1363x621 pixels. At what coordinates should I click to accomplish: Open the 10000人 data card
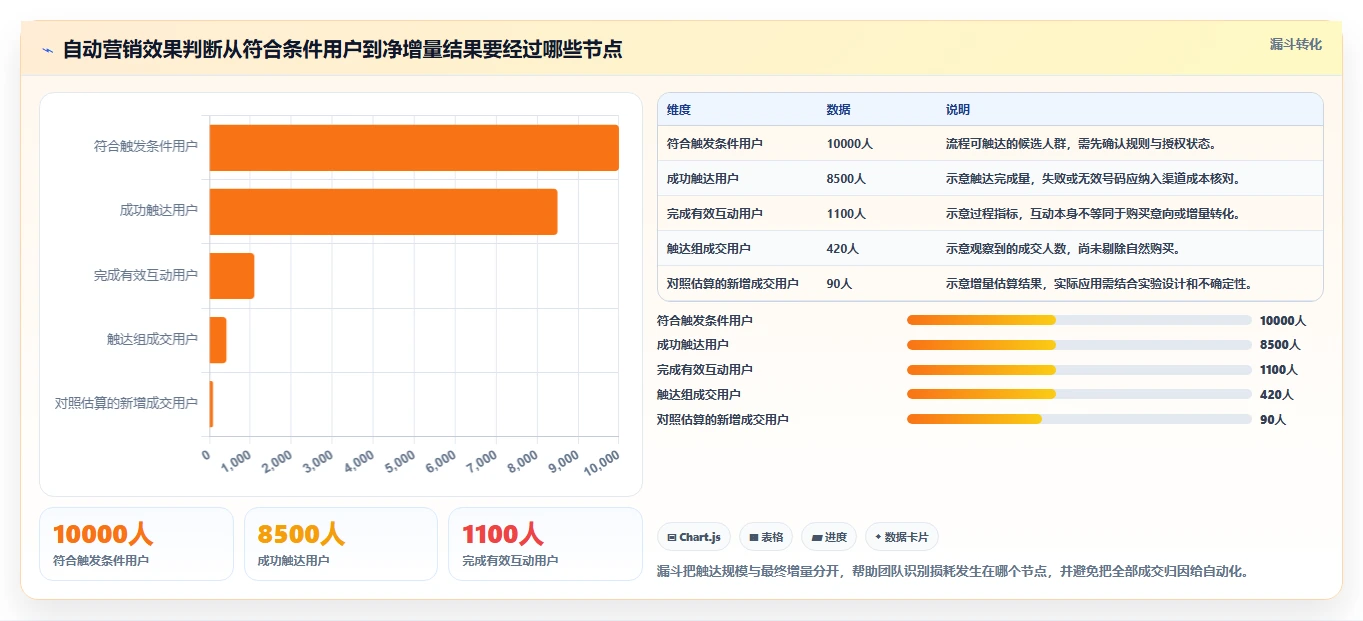pos(136,544)
